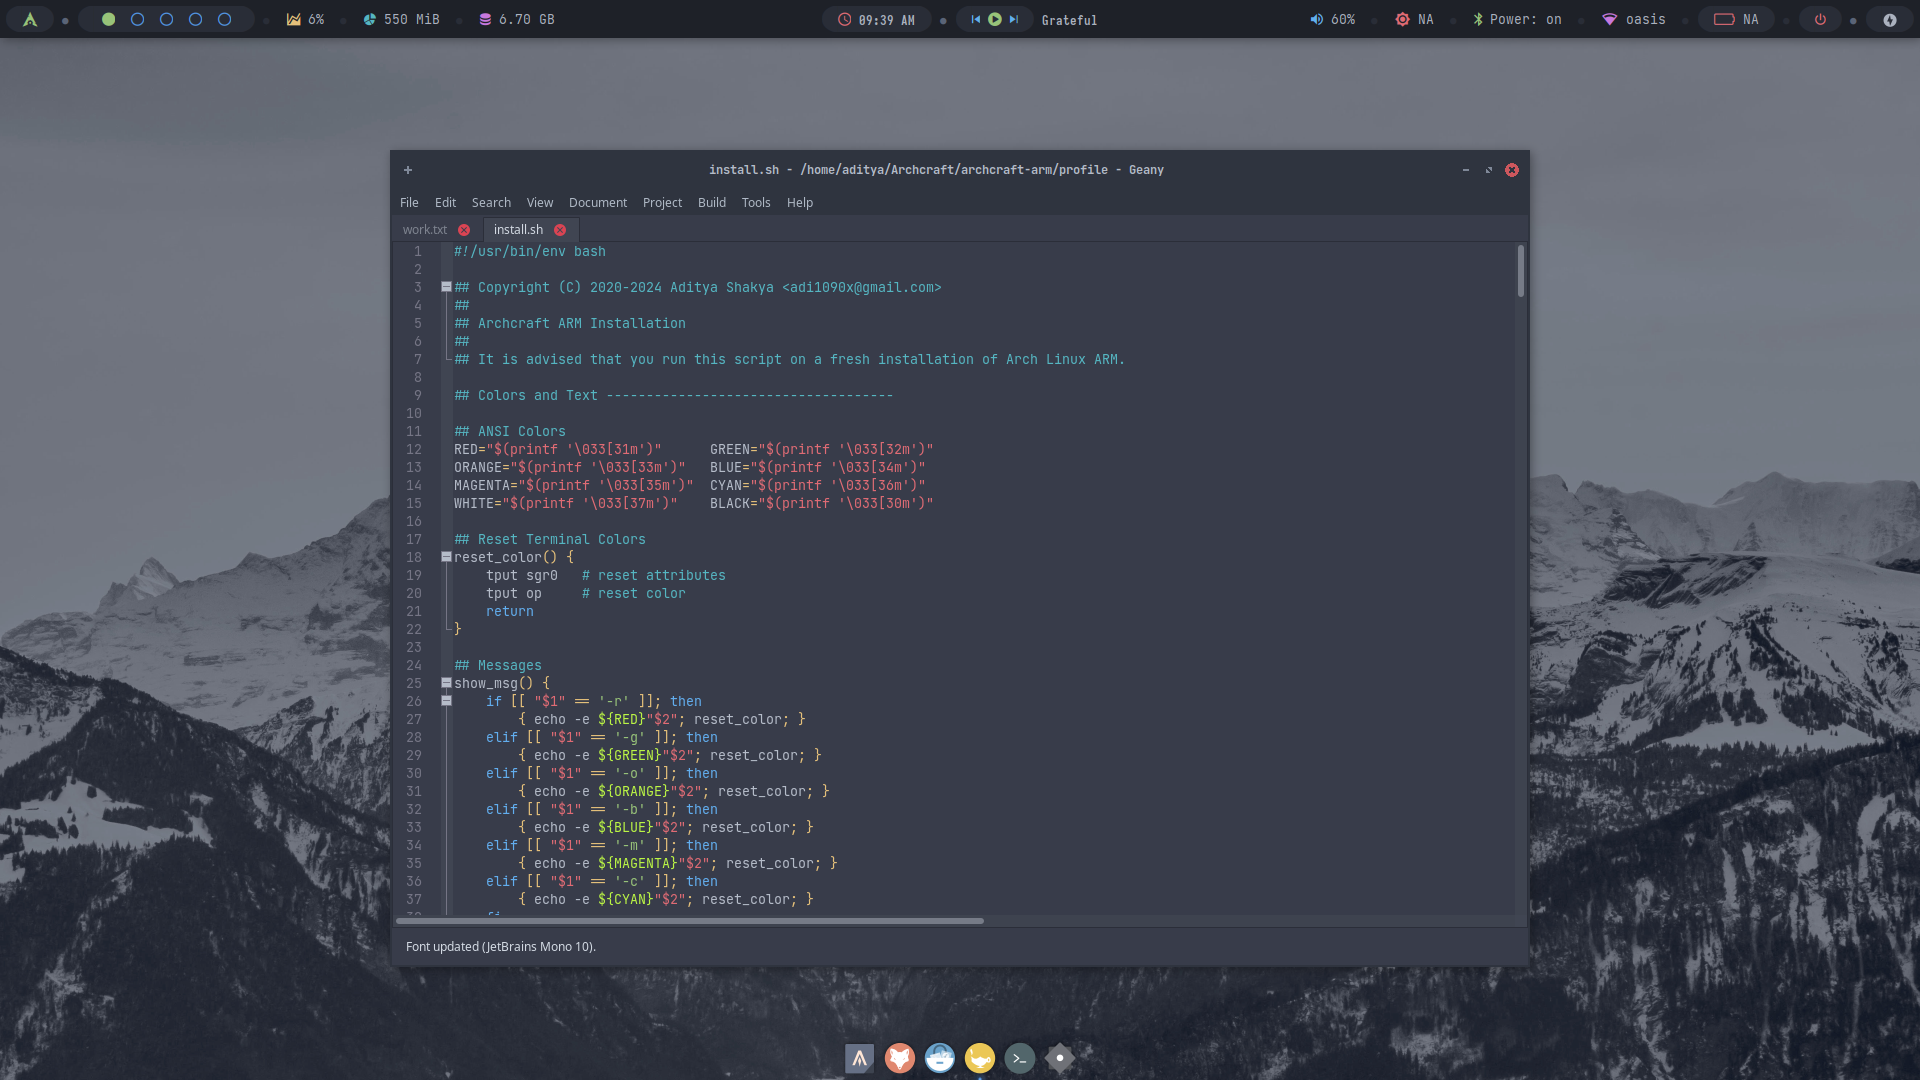Click the power button icon in the top bar
Image resolution: width=1920 pixels, height=1080 pixels.
1820,19
